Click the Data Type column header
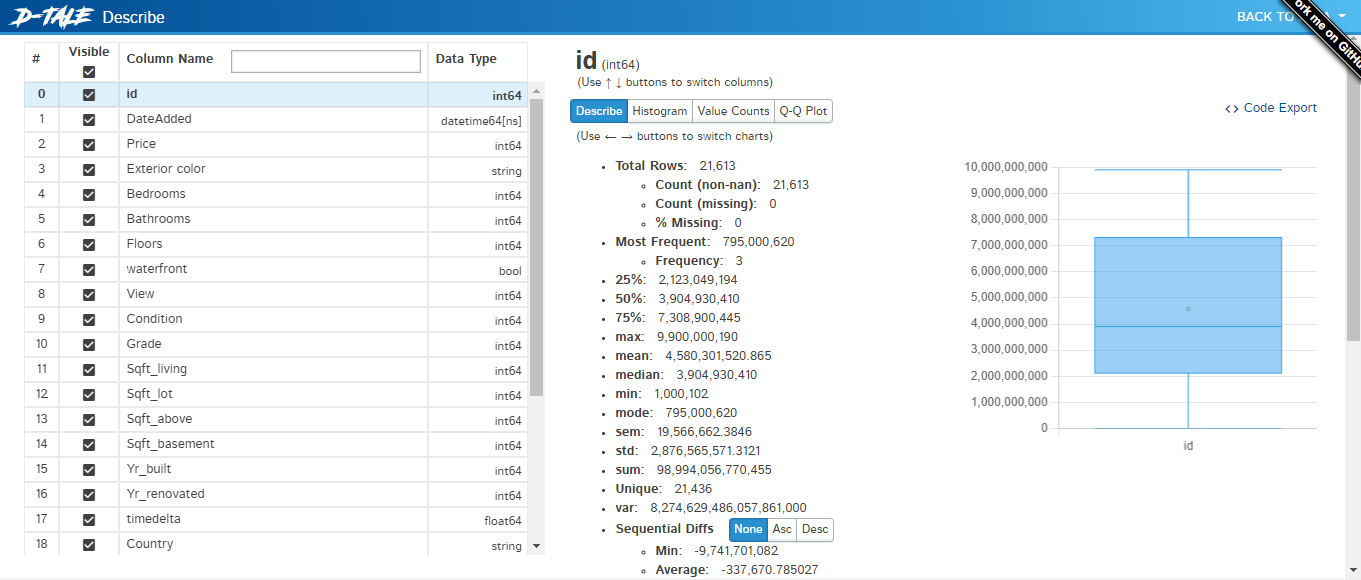The height and width of the screenshot is (580, 1361). click(x=466, y=59)
